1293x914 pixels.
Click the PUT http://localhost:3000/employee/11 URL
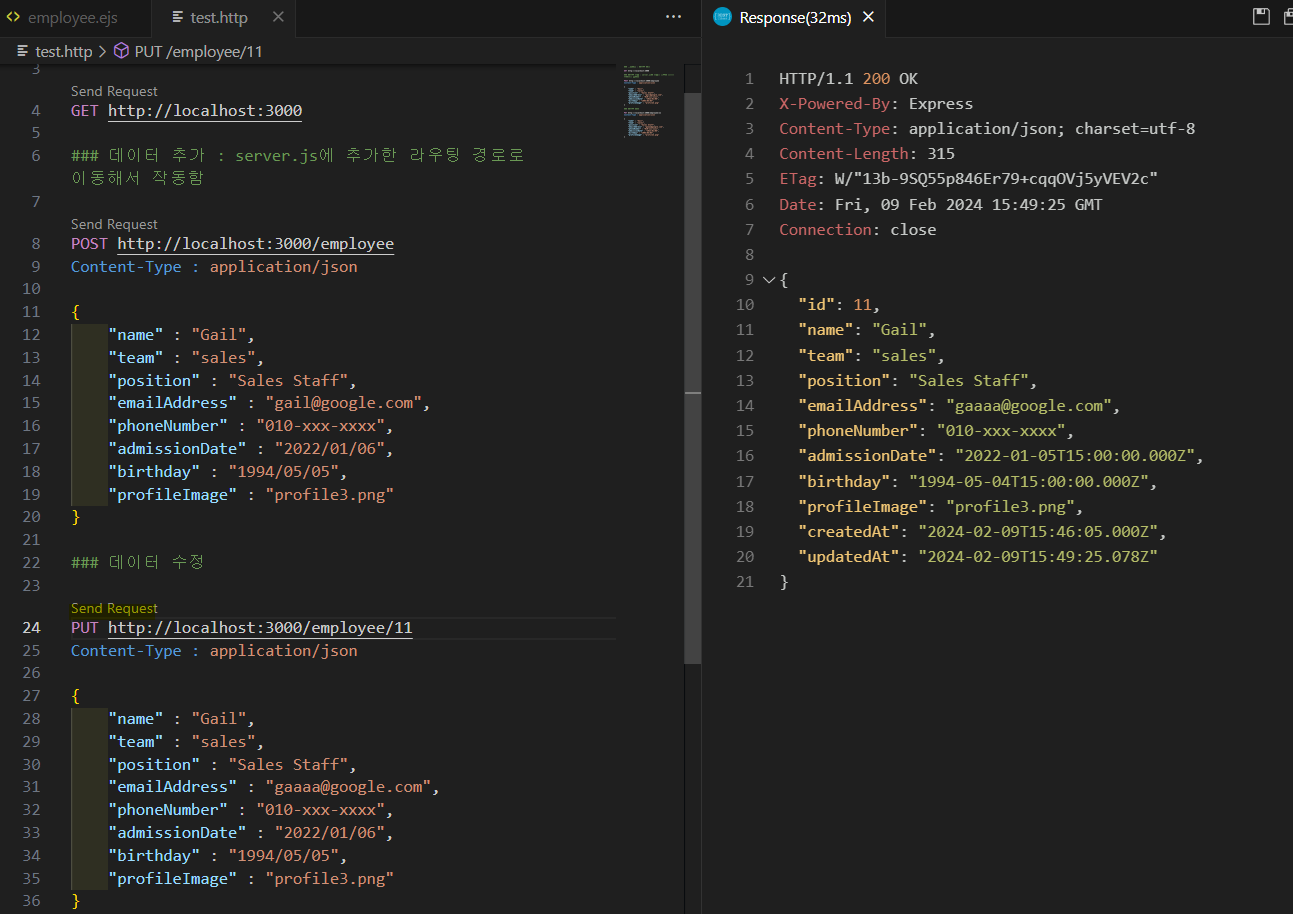[x=260, y=628]
